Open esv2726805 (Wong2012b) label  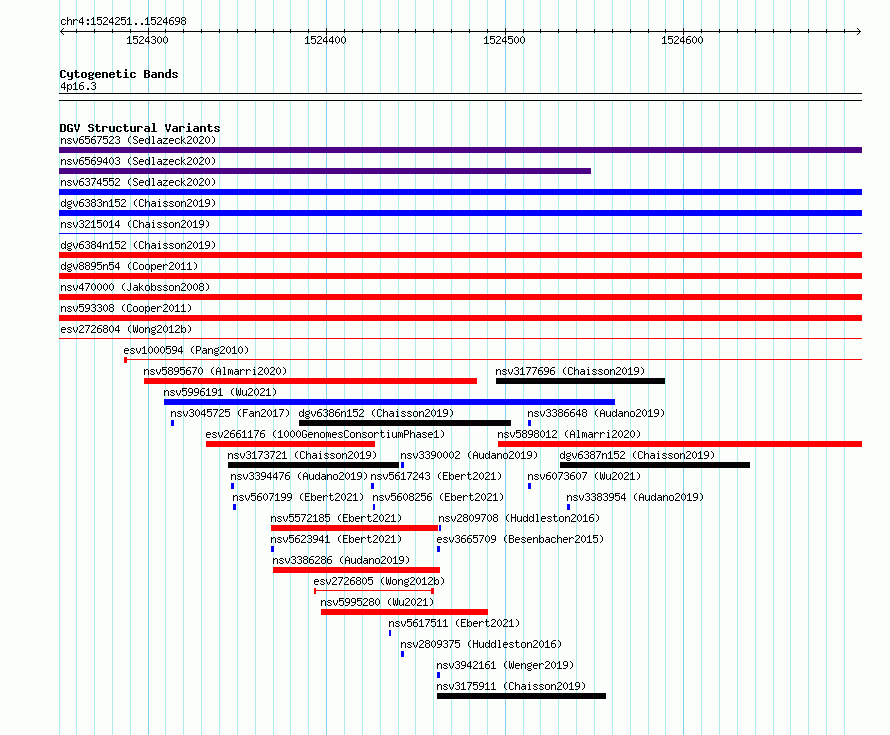(x=379, y=581)
